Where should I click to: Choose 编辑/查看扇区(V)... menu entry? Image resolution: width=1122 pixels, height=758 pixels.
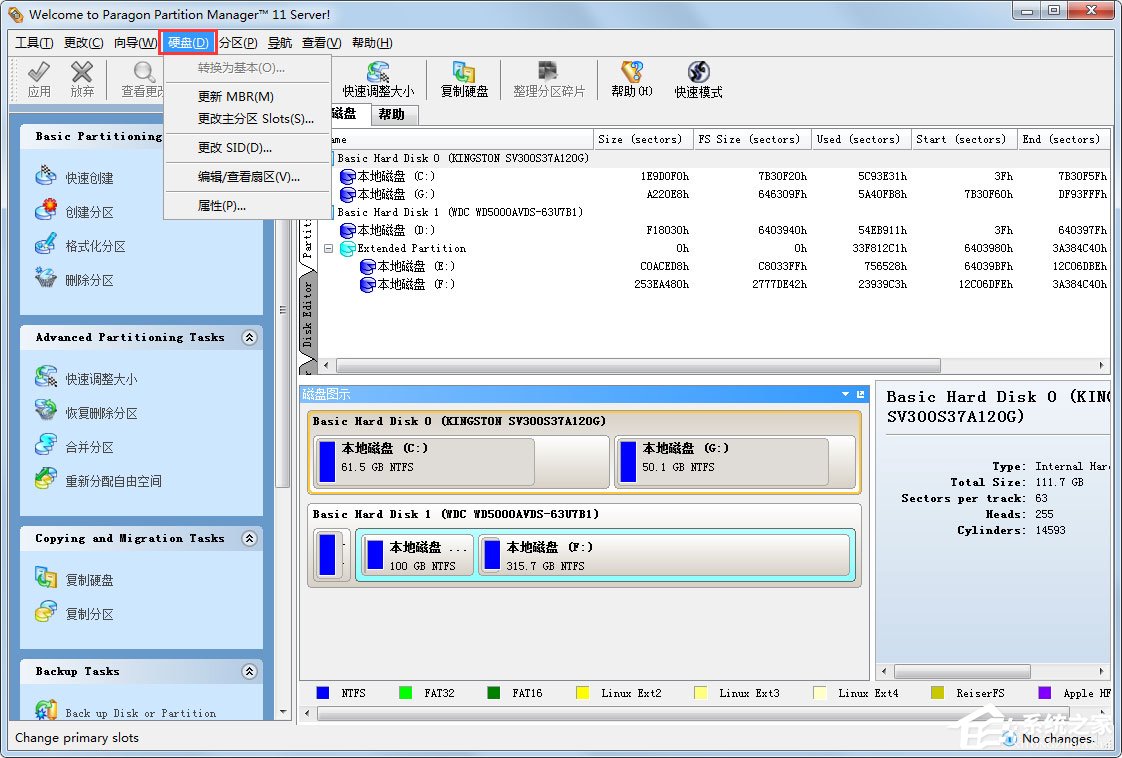pyautogui.click(x=248, y=177)
